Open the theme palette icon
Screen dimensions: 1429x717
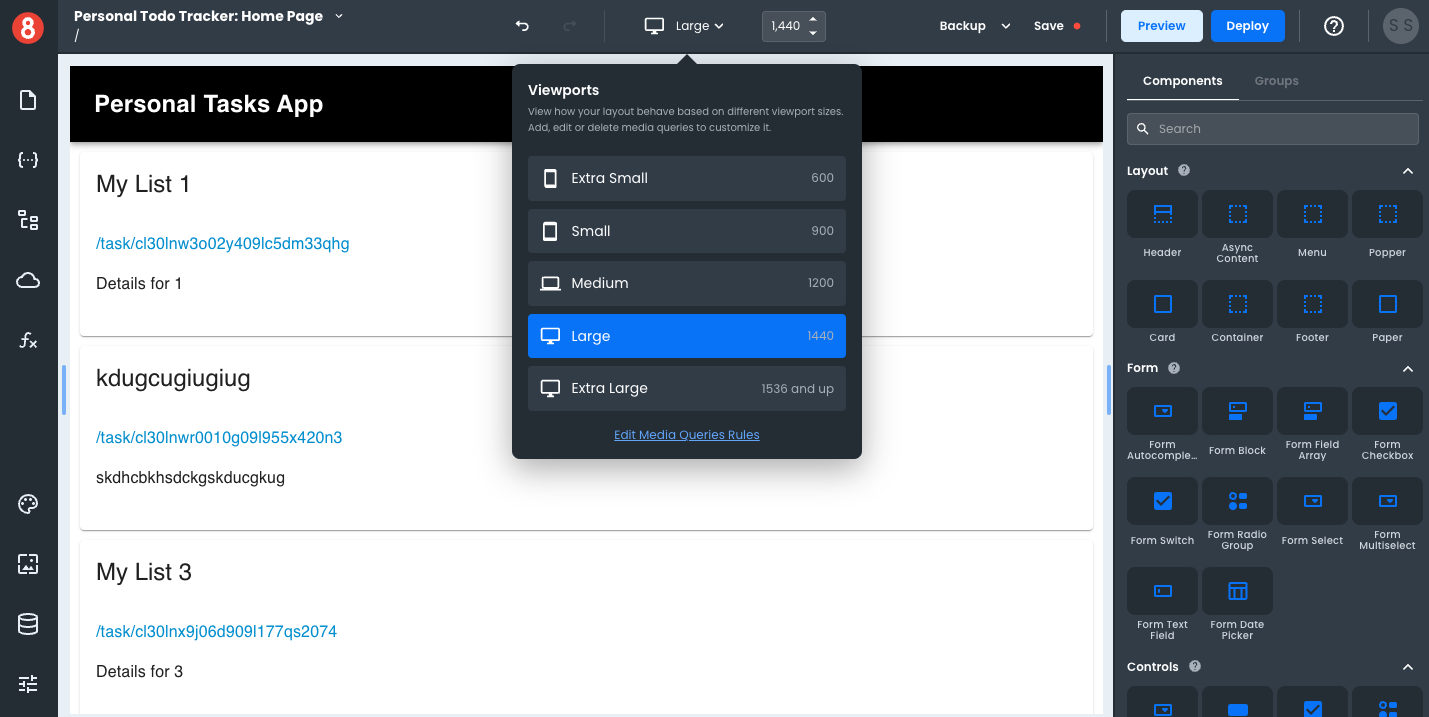(x=28, y=504)
